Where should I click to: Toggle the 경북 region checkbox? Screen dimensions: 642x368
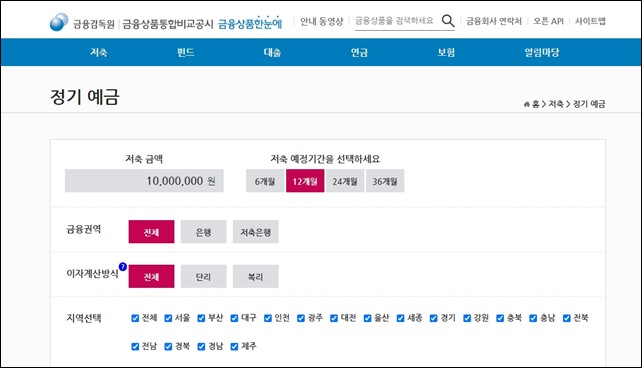pyautogui.click(x=168, y=346)
